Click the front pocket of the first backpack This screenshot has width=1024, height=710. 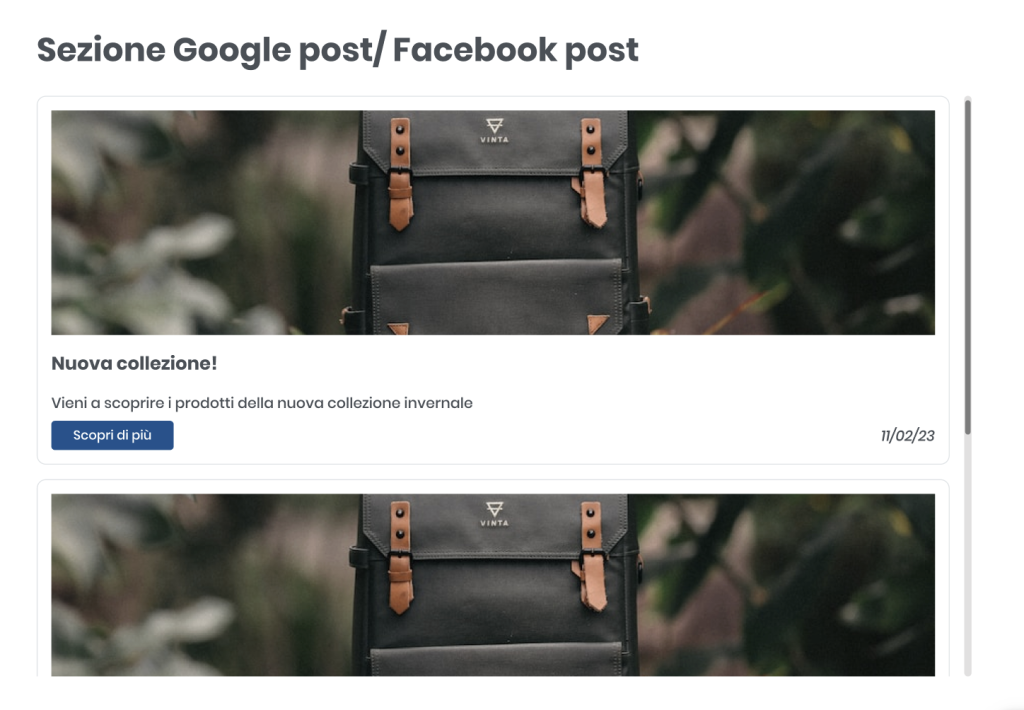(496, 297)
